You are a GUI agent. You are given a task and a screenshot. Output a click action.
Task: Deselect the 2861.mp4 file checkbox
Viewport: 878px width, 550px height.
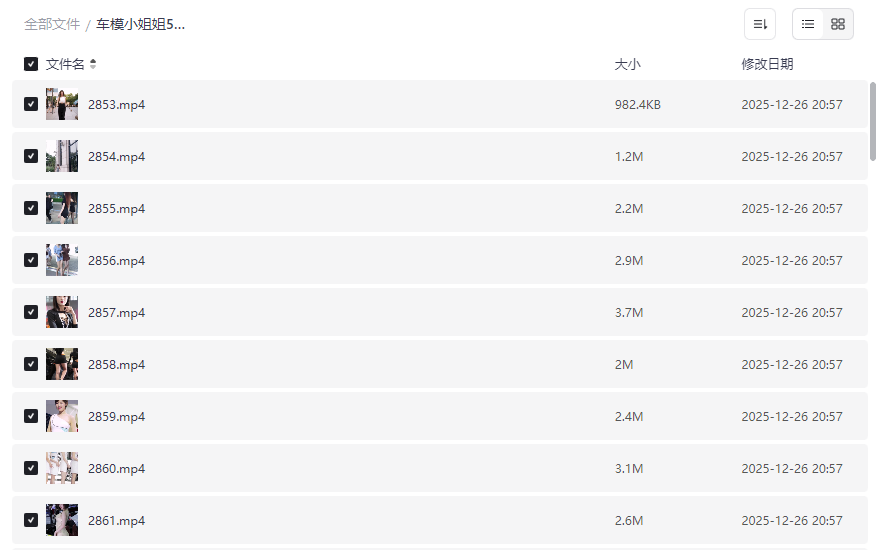point(31,520)
